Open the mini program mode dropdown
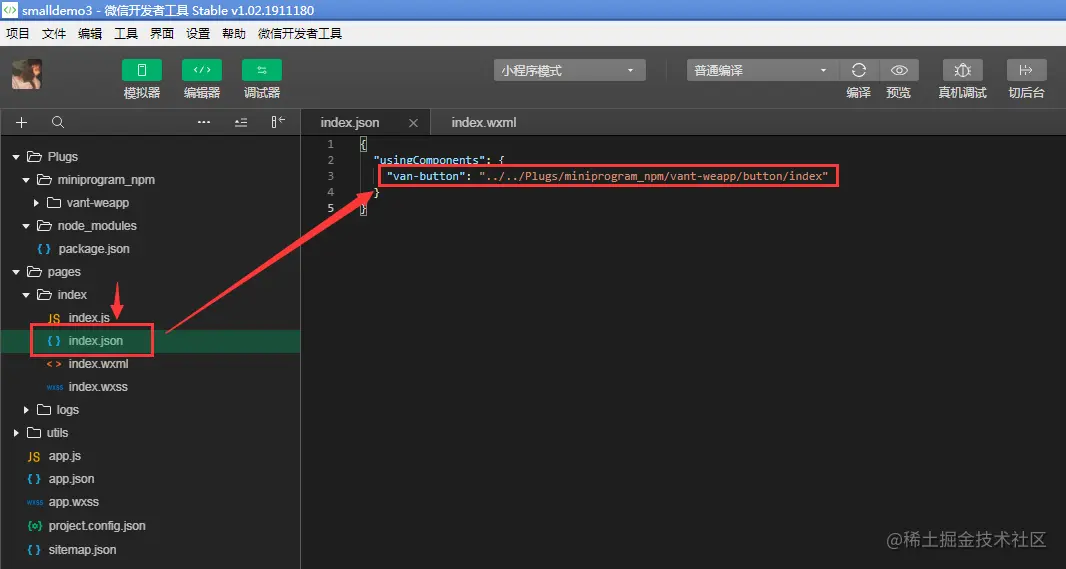1066x569 pixels. pyautogui.click(x=570, y=70)
